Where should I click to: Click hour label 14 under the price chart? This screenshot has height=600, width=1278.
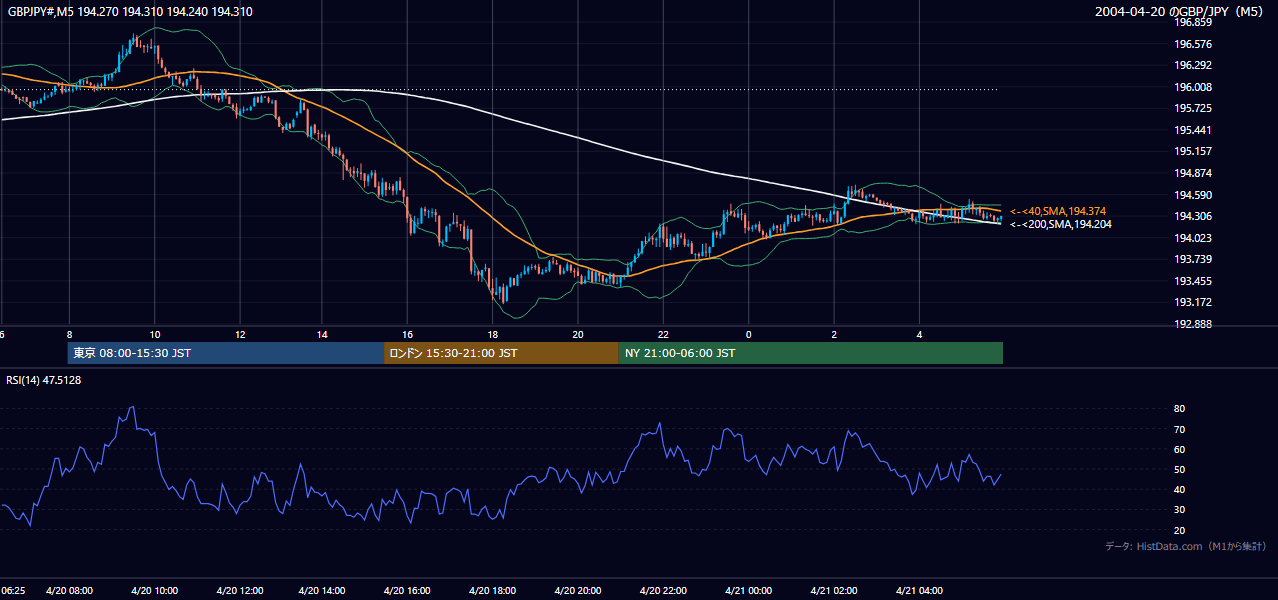coord(323,333)
